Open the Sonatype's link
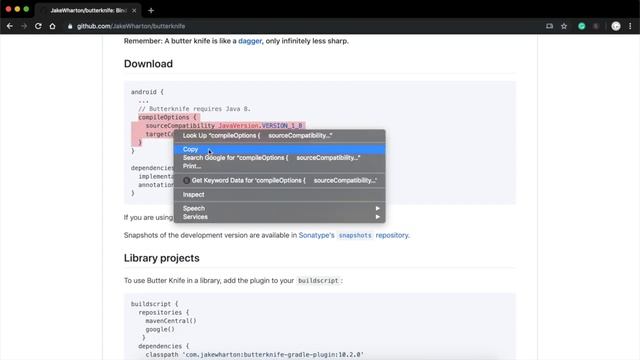The width and height of the screenshot is (640, 360). (316, 235)
